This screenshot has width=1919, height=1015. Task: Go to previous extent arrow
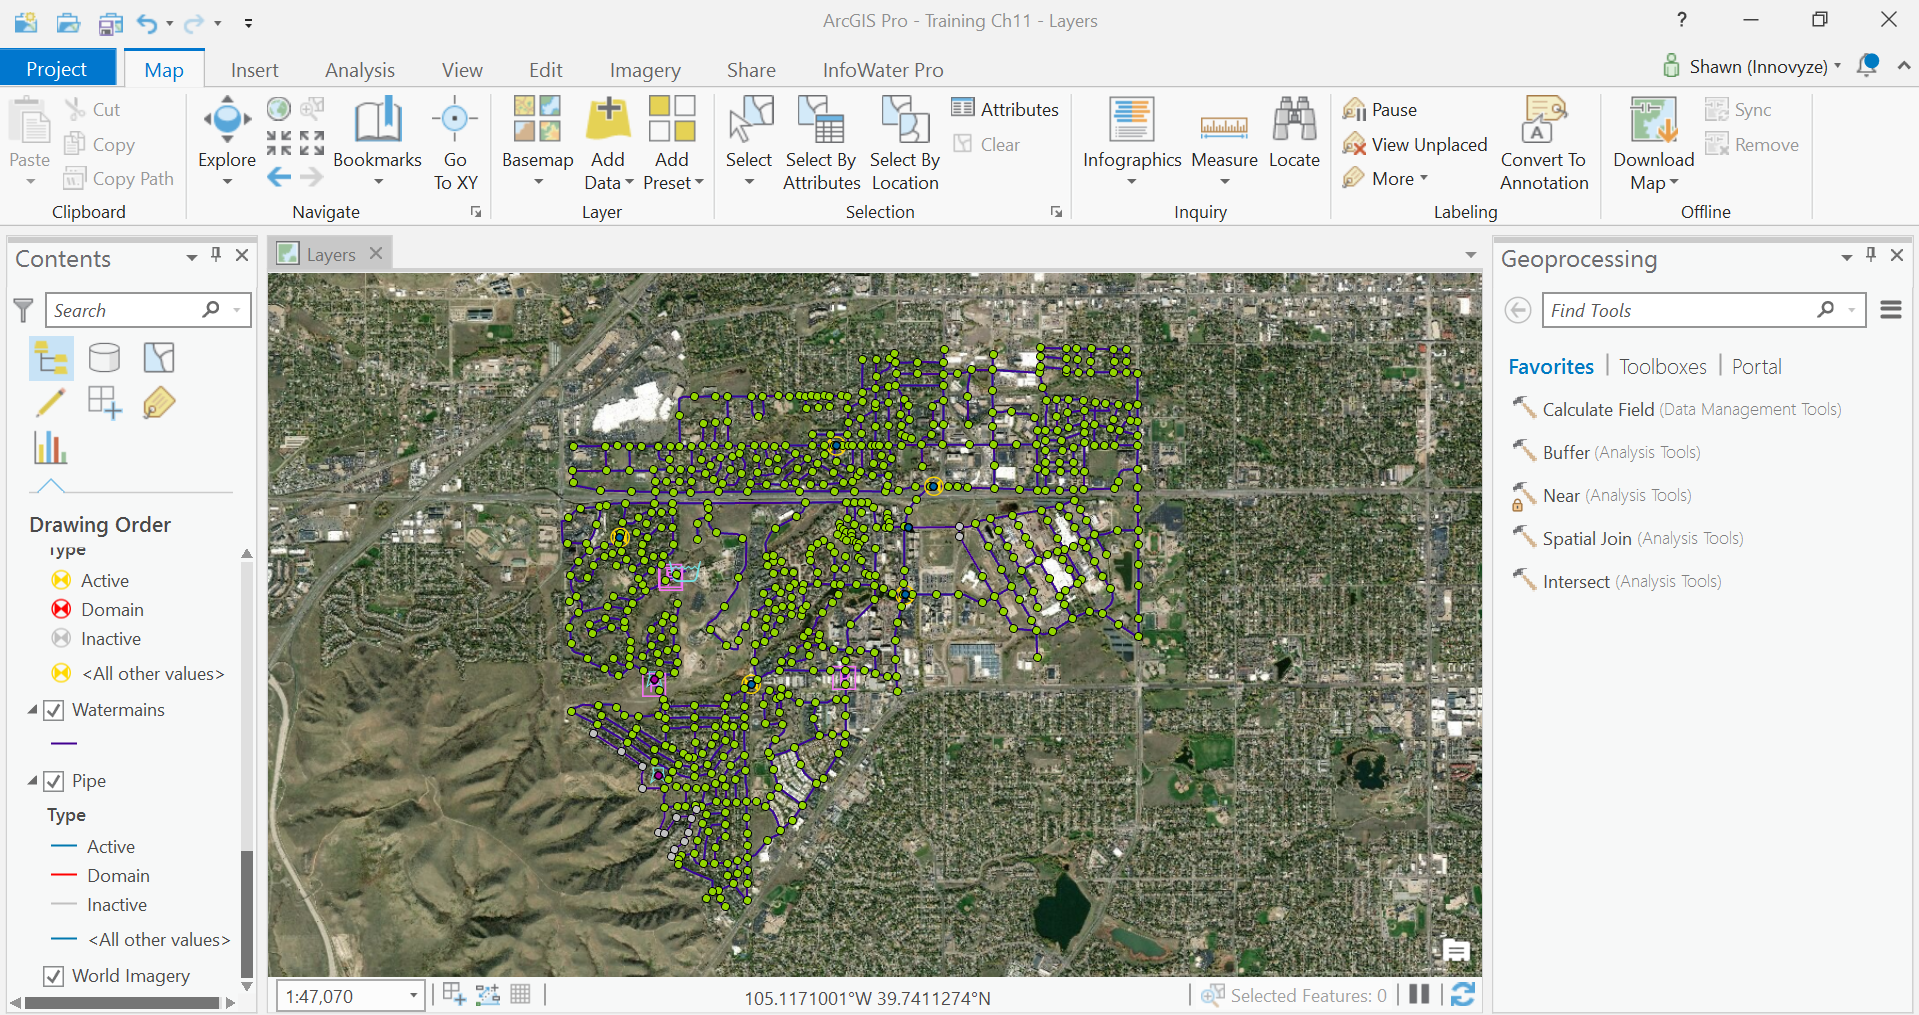pyautogui.click(x=279, y=178)
